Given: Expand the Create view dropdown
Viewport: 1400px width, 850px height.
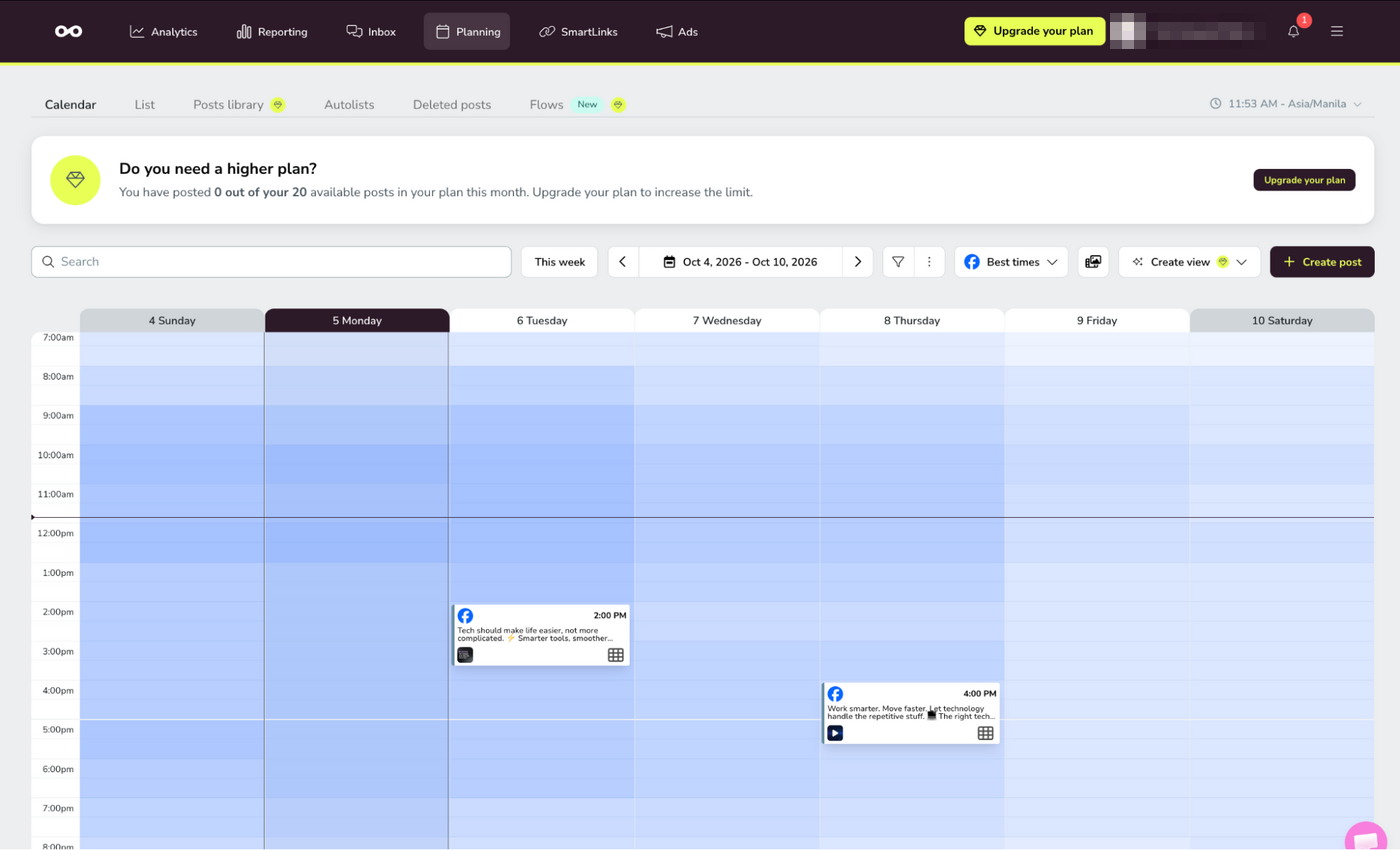Looking at the screenshot, I should (x=1189, y=262).
